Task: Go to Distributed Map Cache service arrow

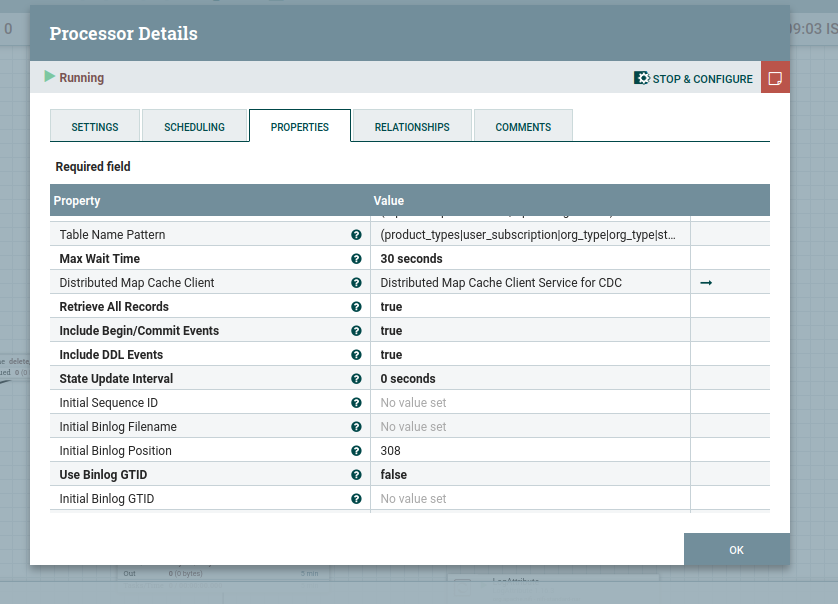Action: click(706, 283)
